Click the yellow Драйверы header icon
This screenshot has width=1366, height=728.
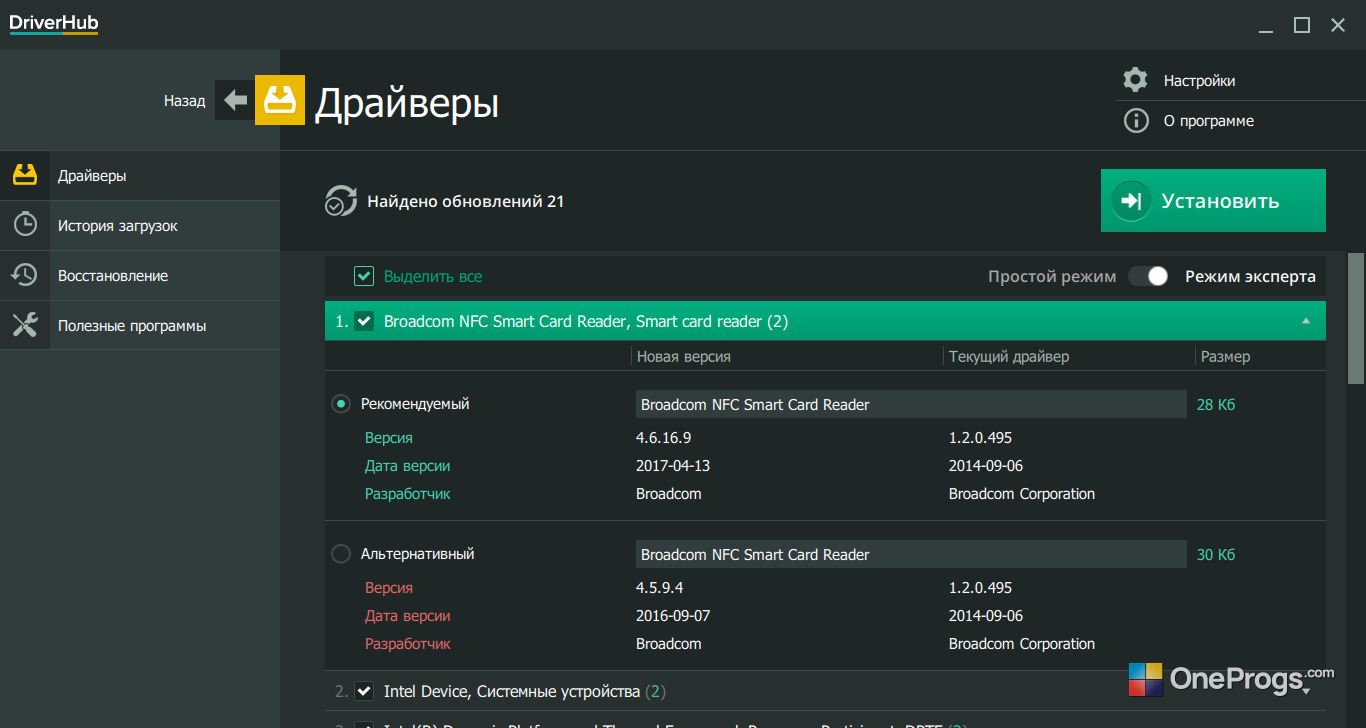point(280,100)
